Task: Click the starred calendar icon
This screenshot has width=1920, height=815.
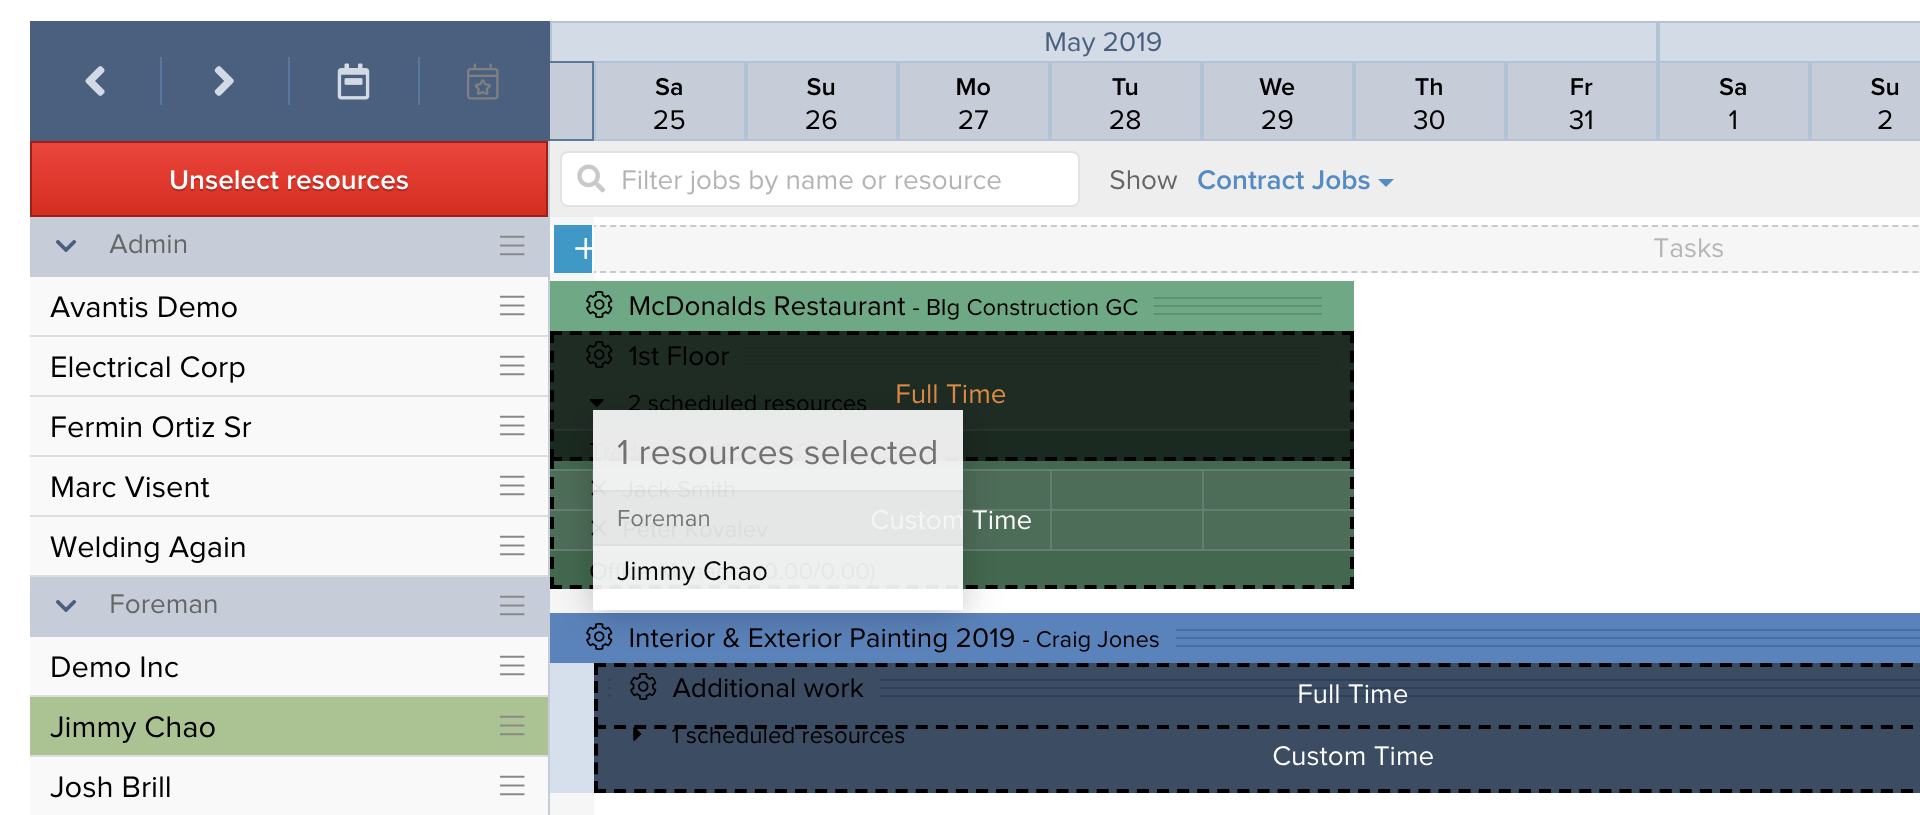Action: [483, 81]
